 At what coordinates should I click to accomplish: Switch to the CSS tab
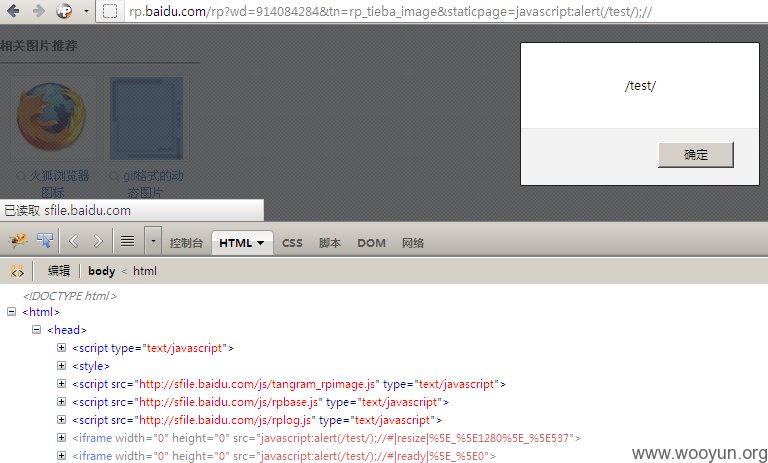(x=292, y=243)
